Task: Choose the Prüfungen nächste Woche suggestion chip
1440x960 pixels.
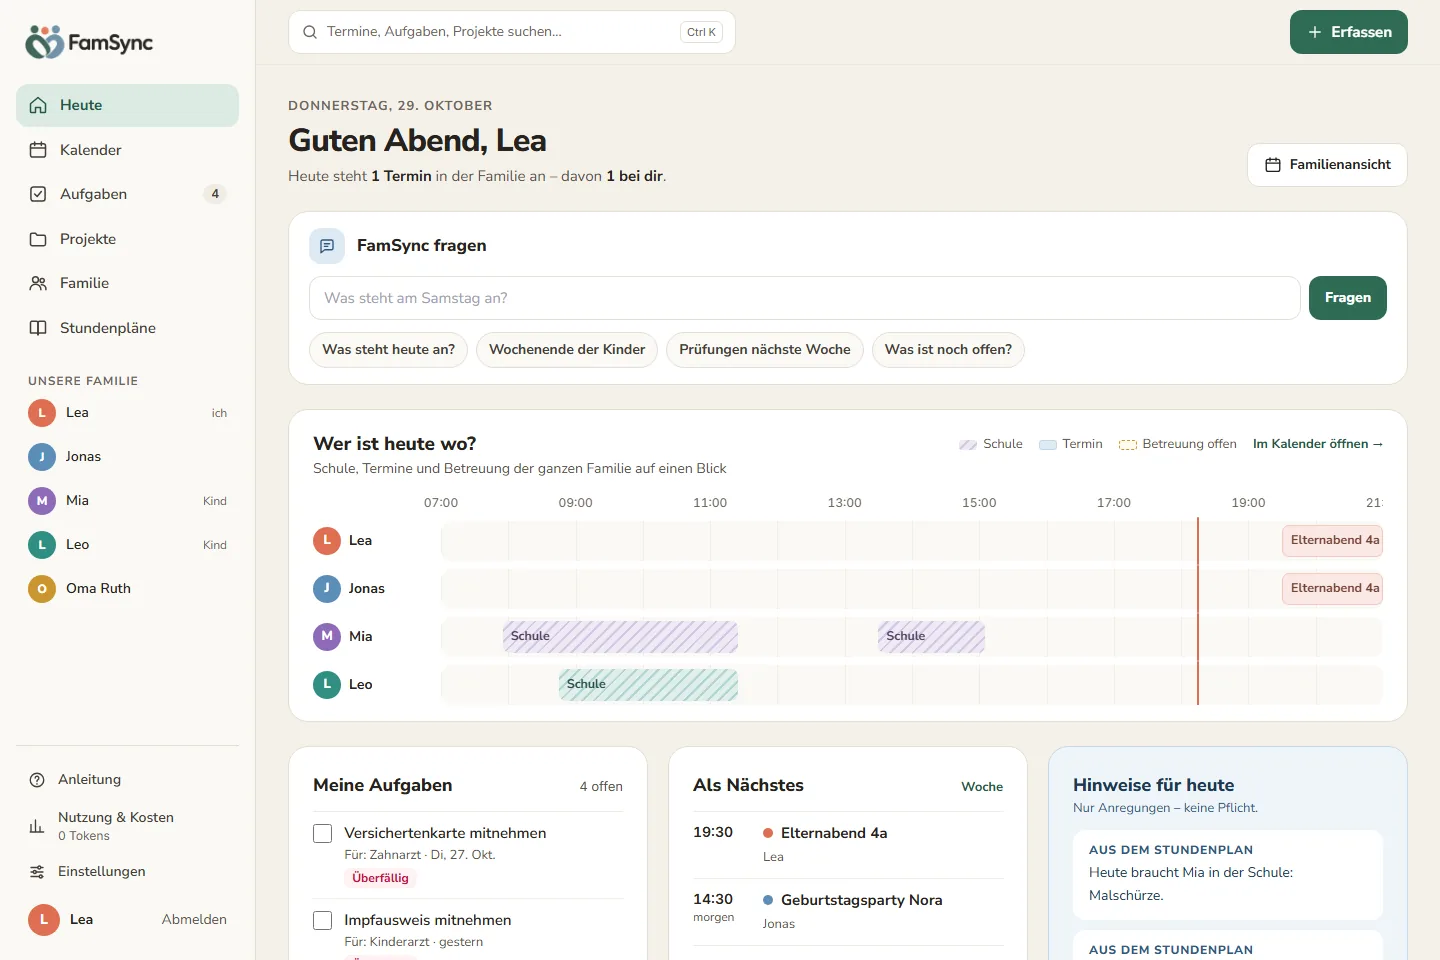Action: (x=765, y=350)
